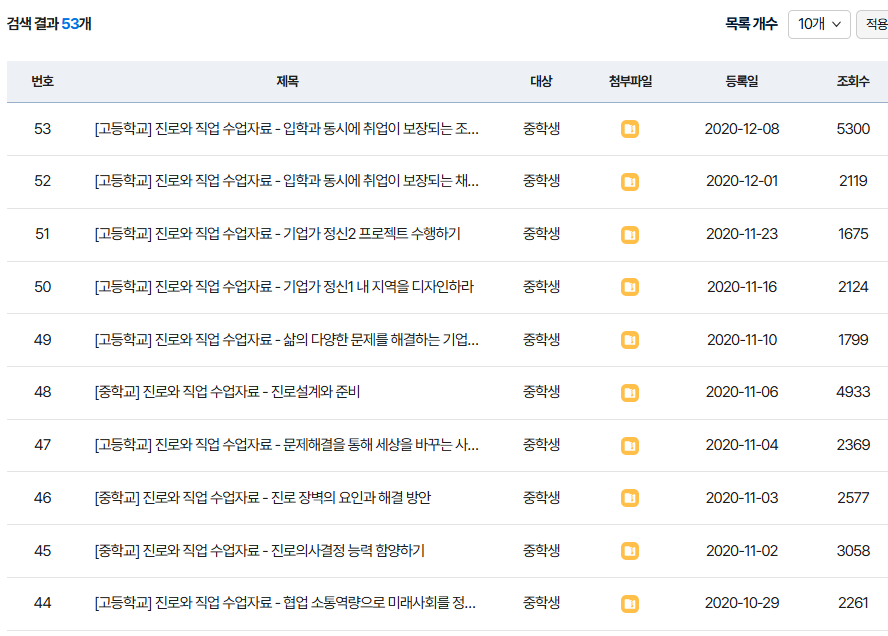Click view count 3058
The height and width of the screenshot is (636, 888).
[x=853, y=550]
